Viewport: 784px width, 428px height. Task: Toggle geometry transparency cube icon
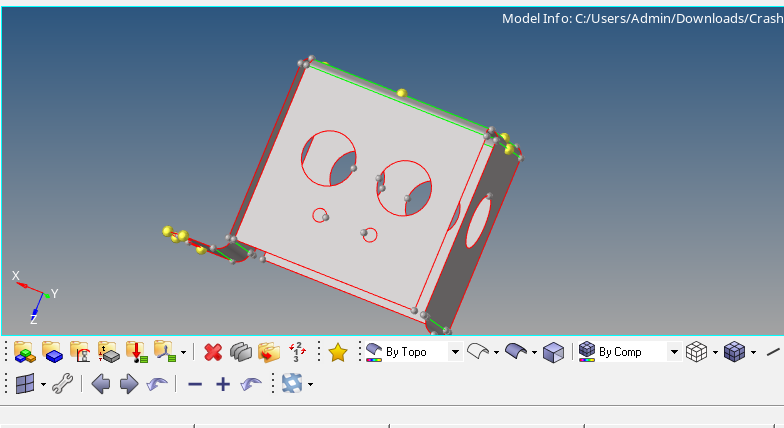554,352
